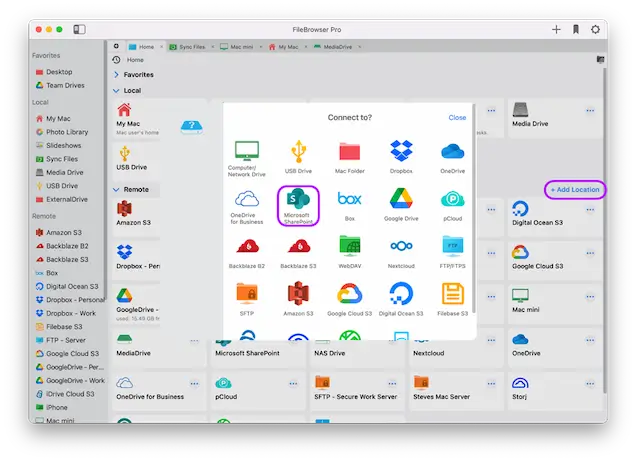Select WebDAV connection type
The width and height of the screenshot is (636, 461).
(x=350, y=251)
